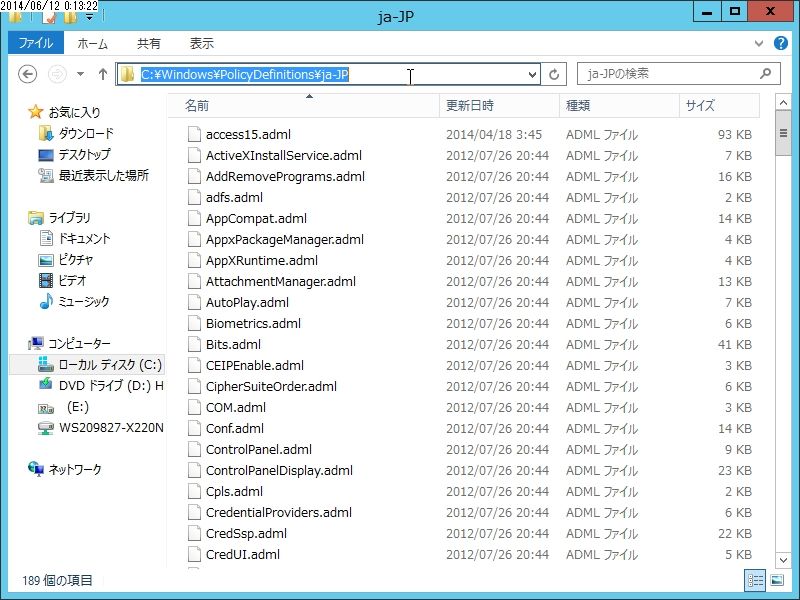Select WS209827-X220N network location

click(111, 428)
